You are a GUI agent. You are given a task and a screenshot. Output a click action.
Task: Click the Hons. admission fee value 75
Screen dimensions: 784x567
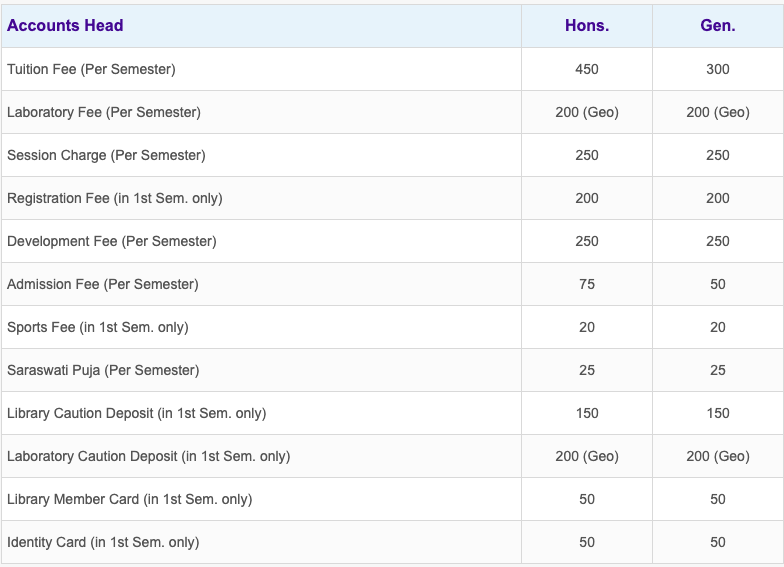point(587,284)
